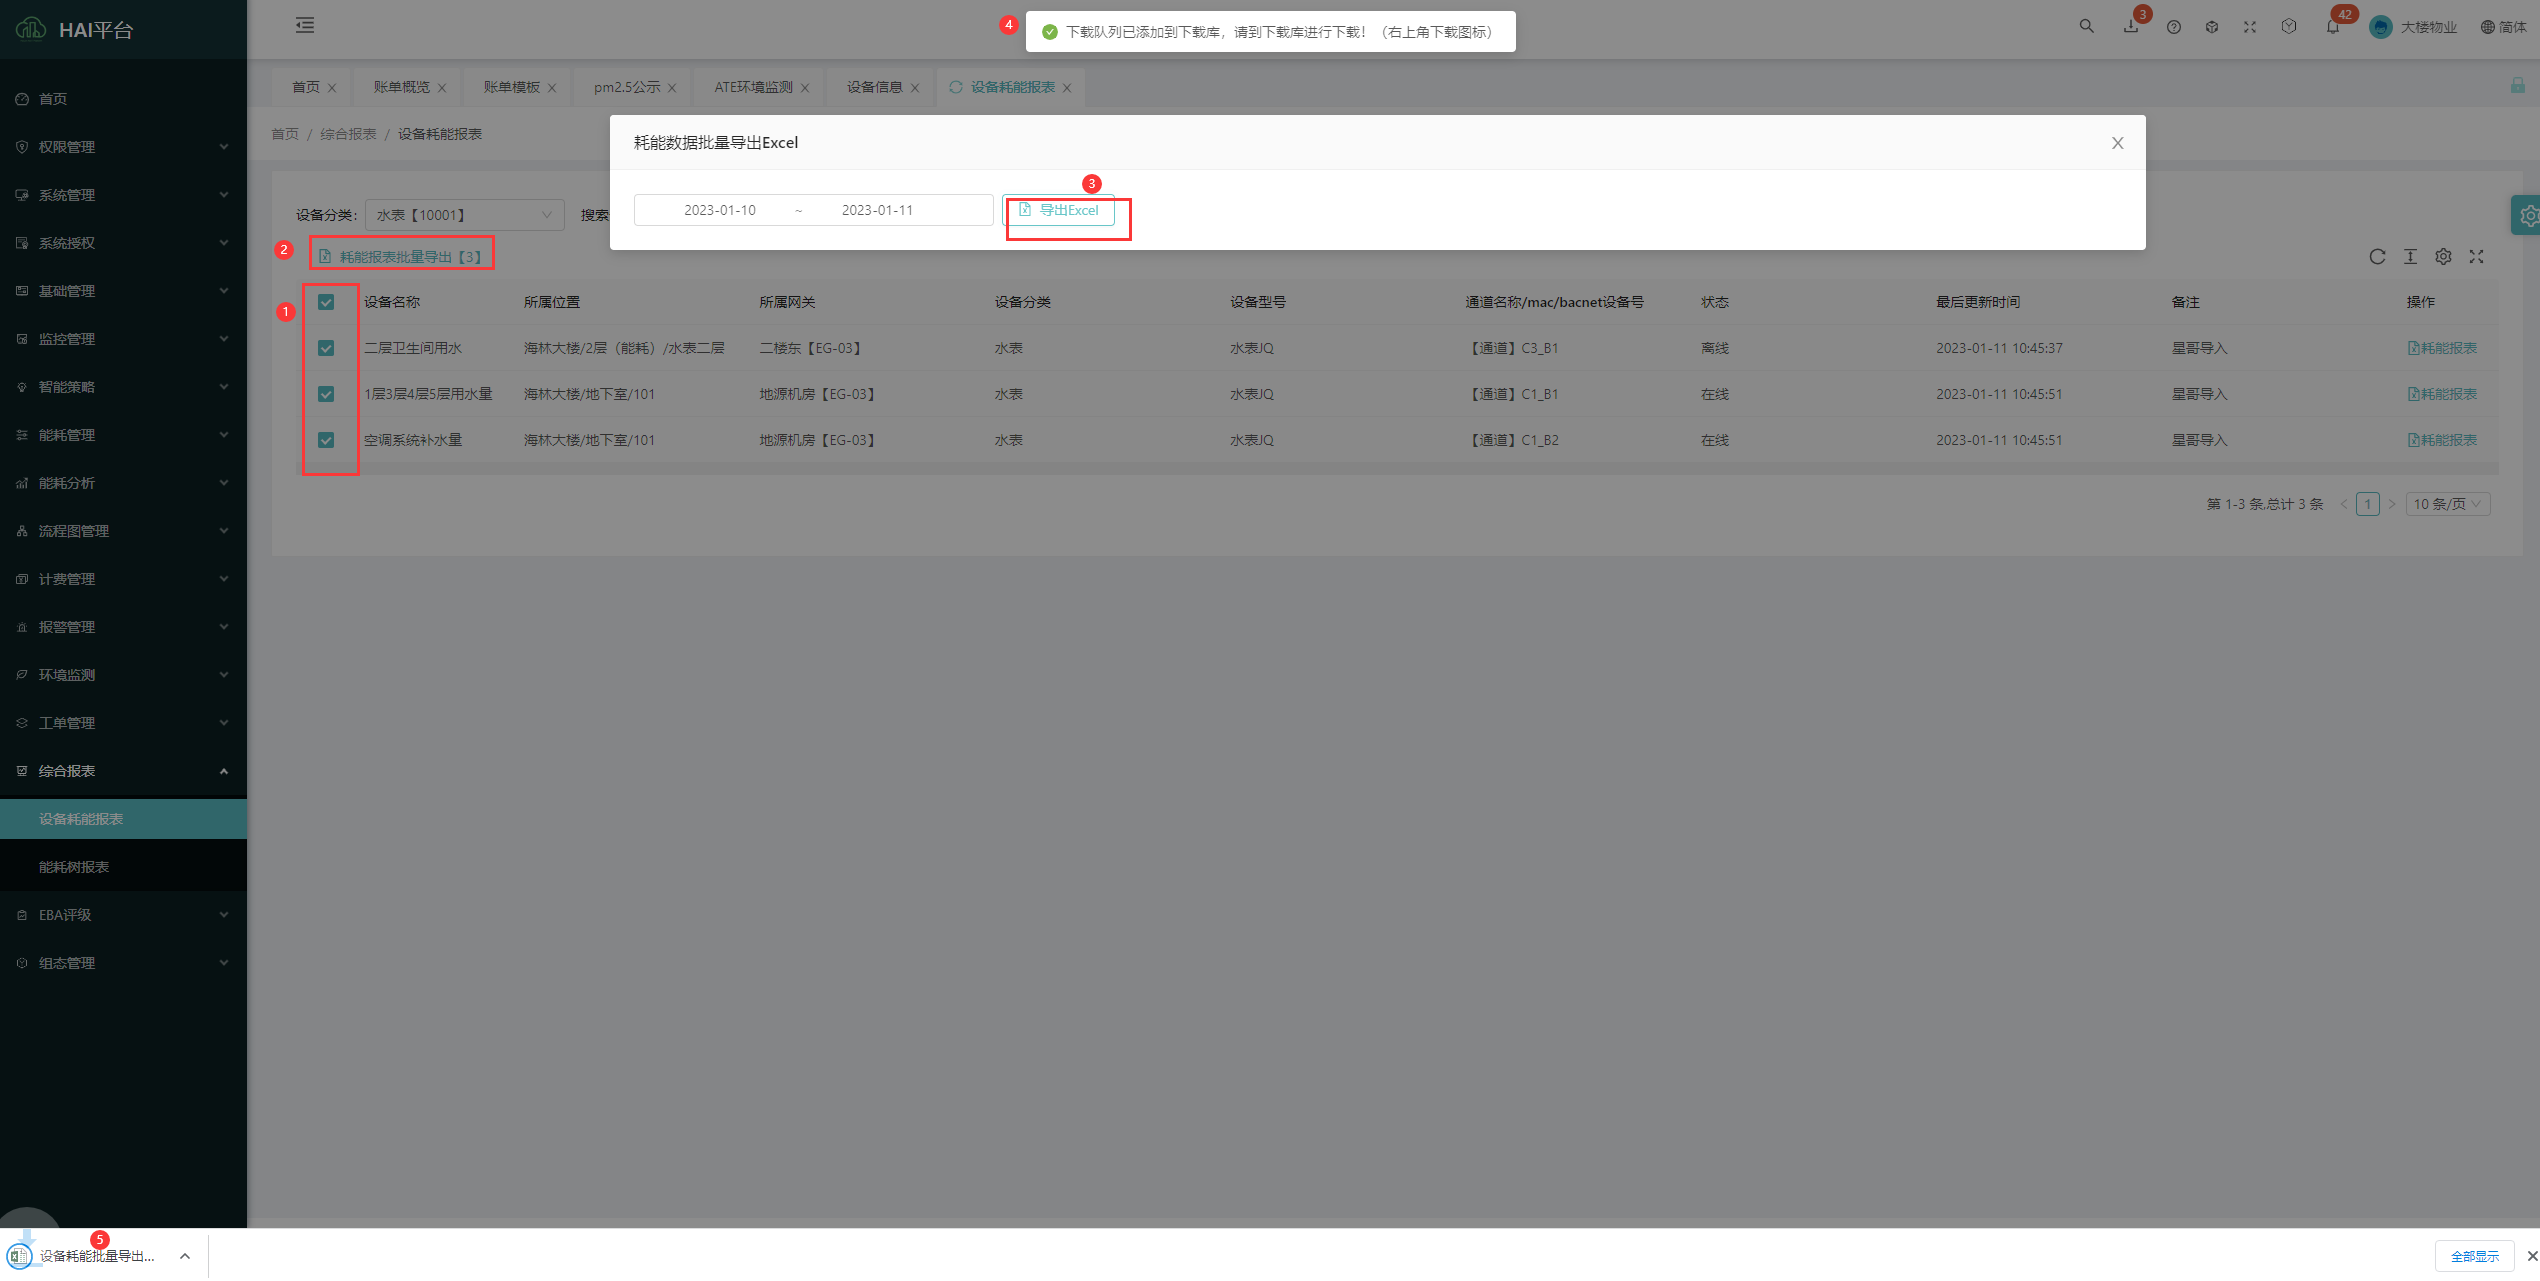Expand the 工单管理 sidebar menu
Screen dimensions: 2540x1281
(x=123, y=723)
